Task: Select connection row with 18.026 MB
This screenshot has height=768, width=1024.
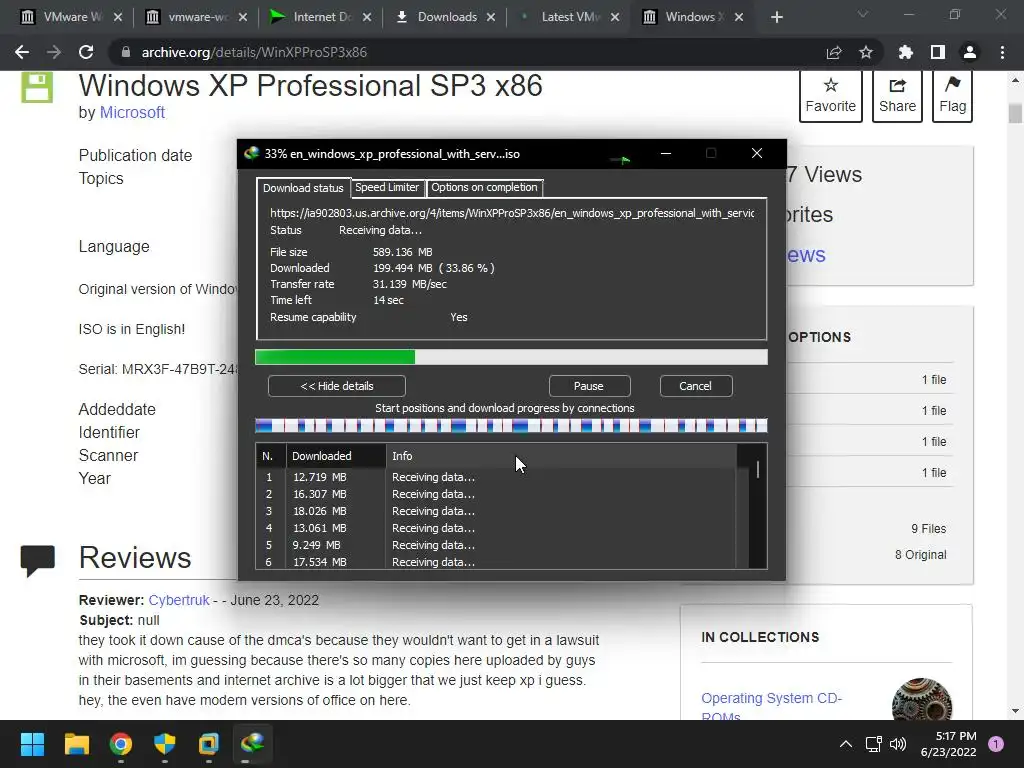Action: [x=496, y=511]
